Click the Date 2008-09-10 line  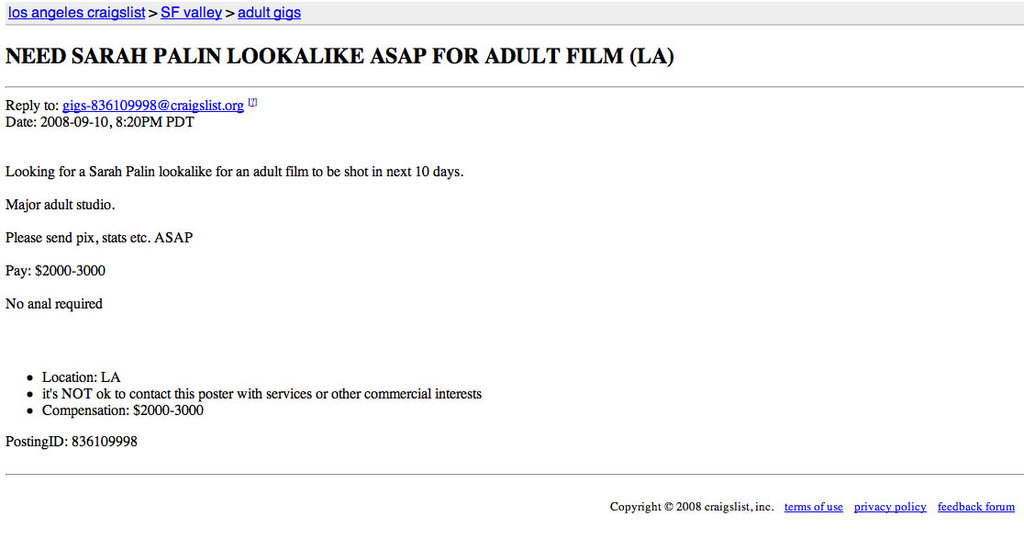(x=100, y=123)
